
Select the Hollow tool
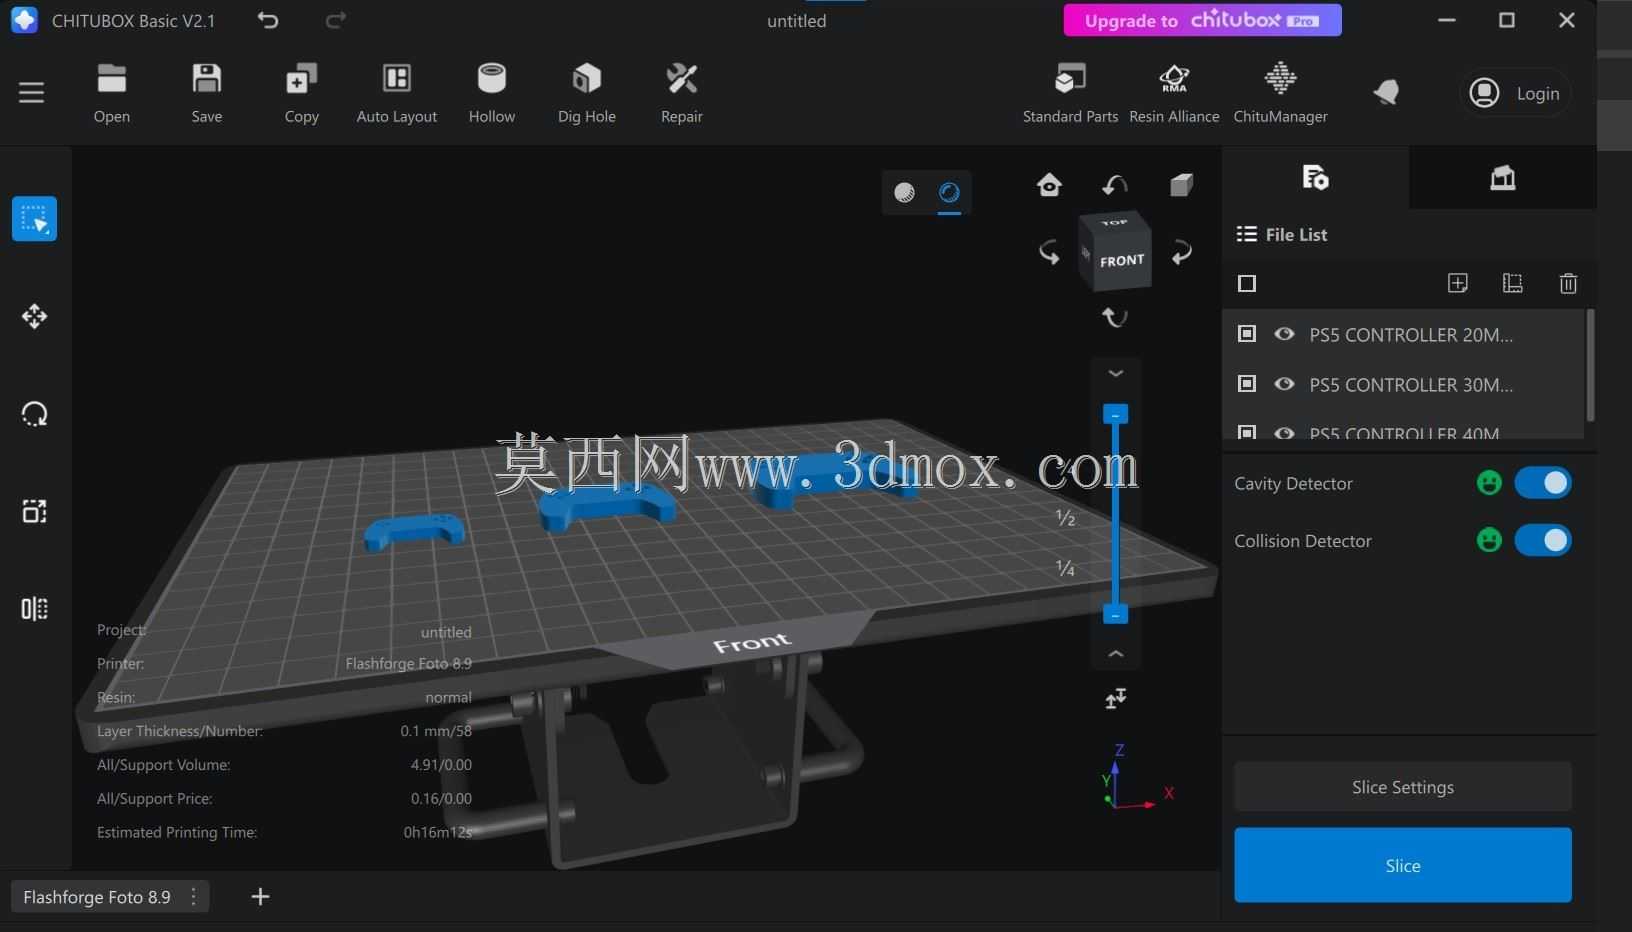(x=492, y=93)
